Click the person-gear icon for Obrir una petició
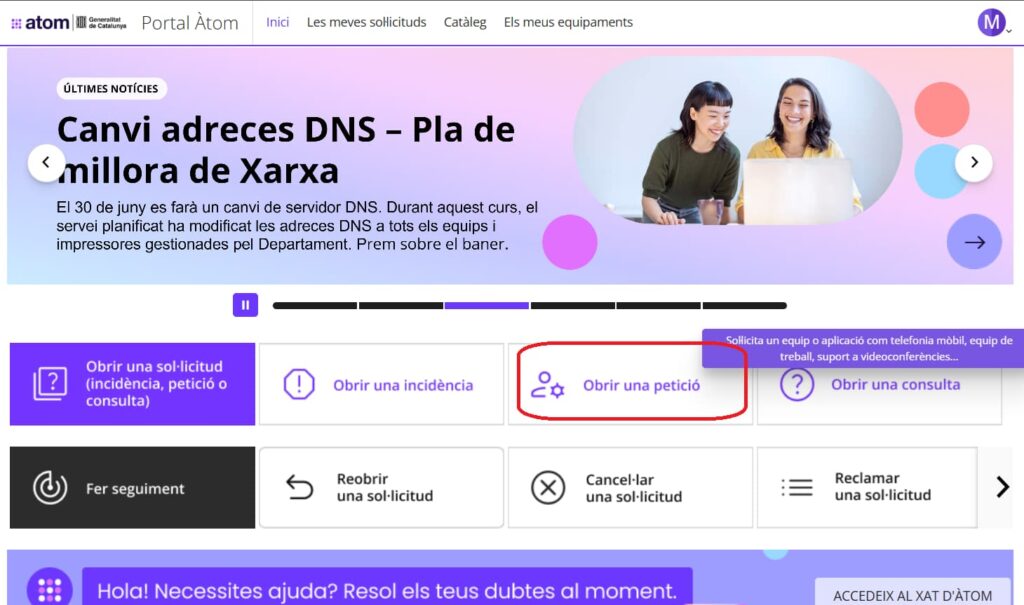Screen dimensions: 1024x605 coord(547,385)
